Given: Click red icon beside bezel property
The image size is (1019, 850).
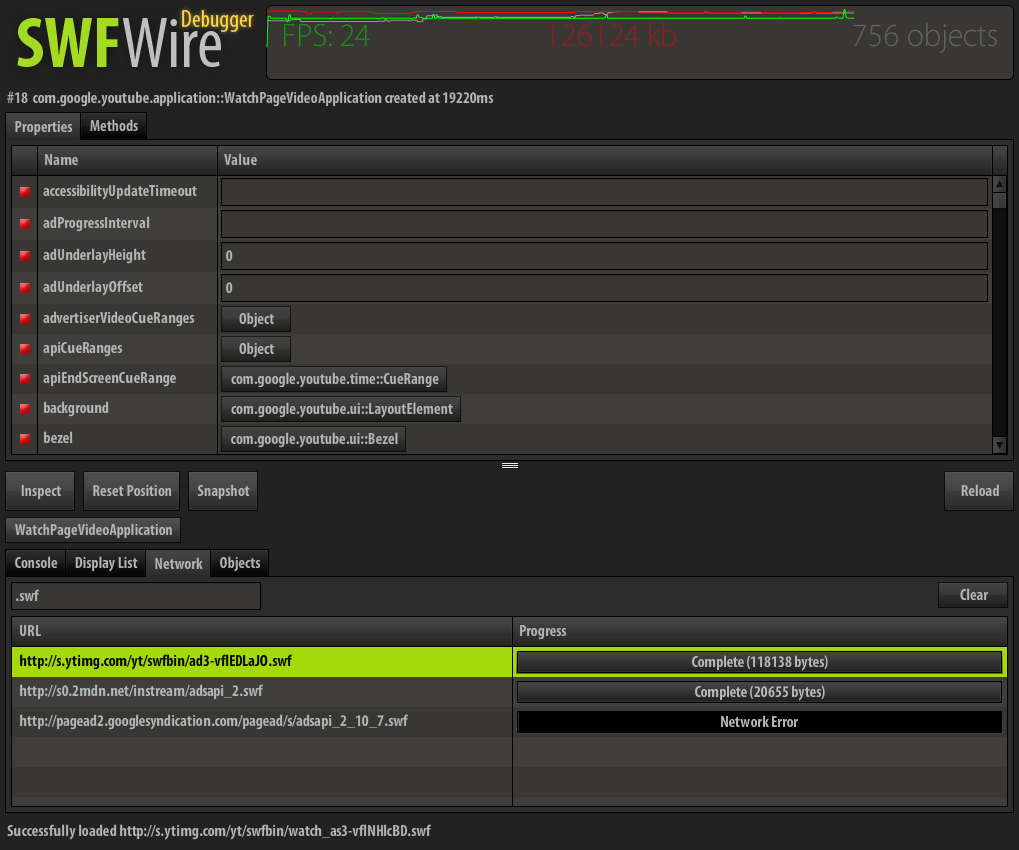Looking at the screenshot, I should click(25, 438).
